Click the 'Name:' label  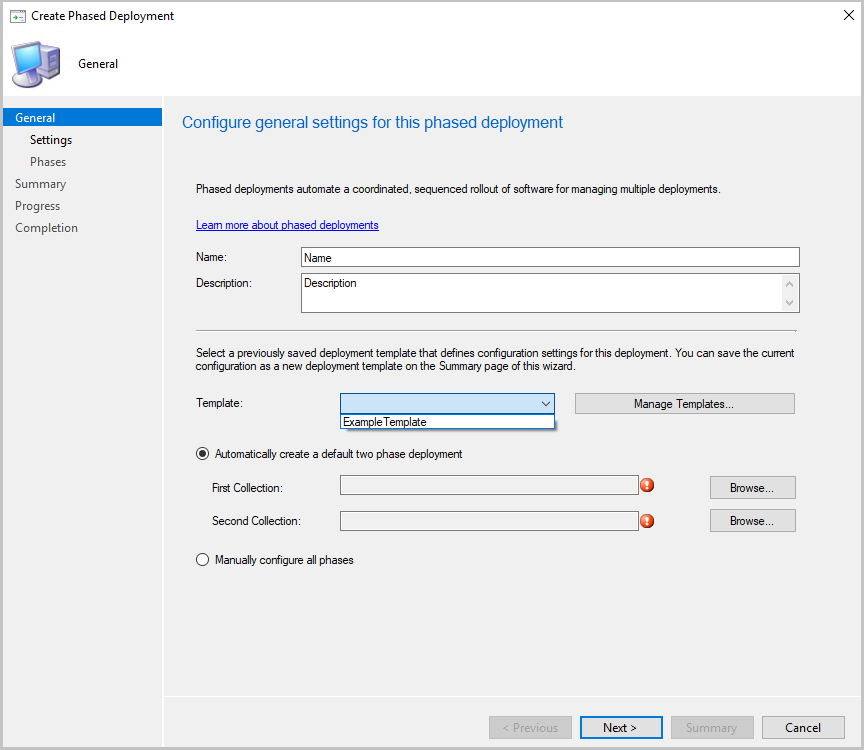[212, 257]
